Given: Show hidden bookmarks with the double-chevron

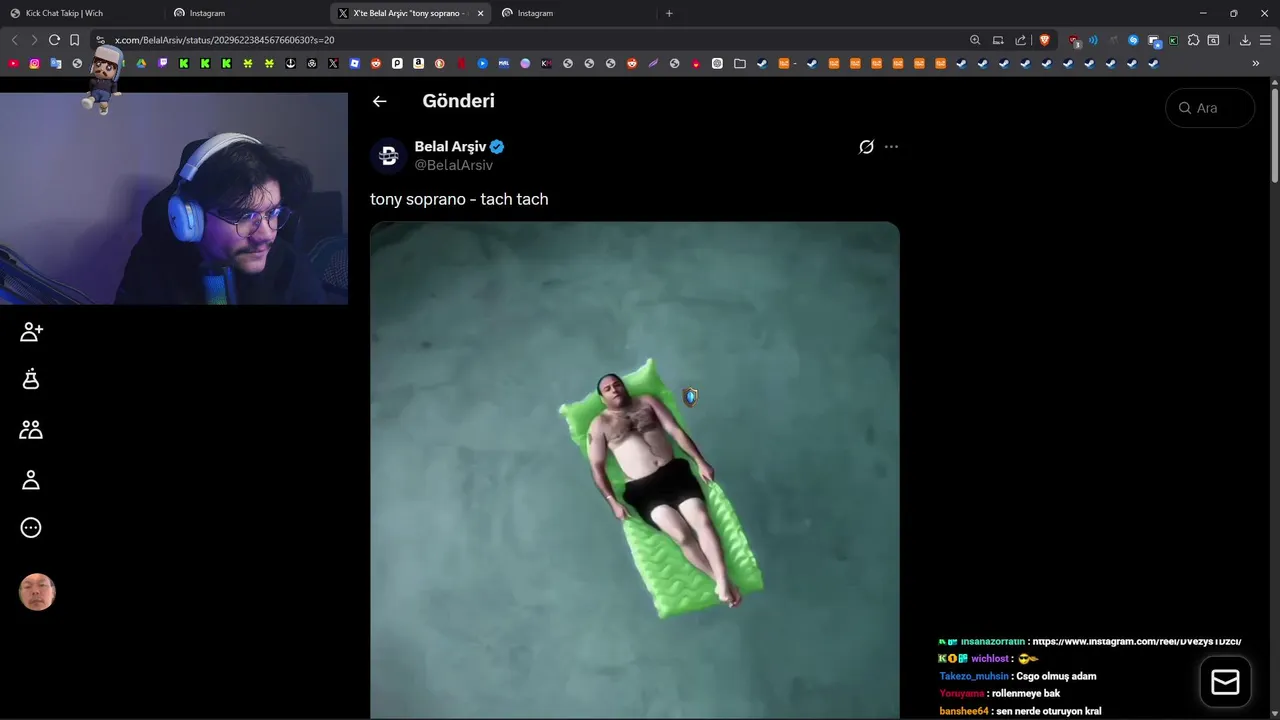Looking at the screenshot, I should (x=1255, y=63).
